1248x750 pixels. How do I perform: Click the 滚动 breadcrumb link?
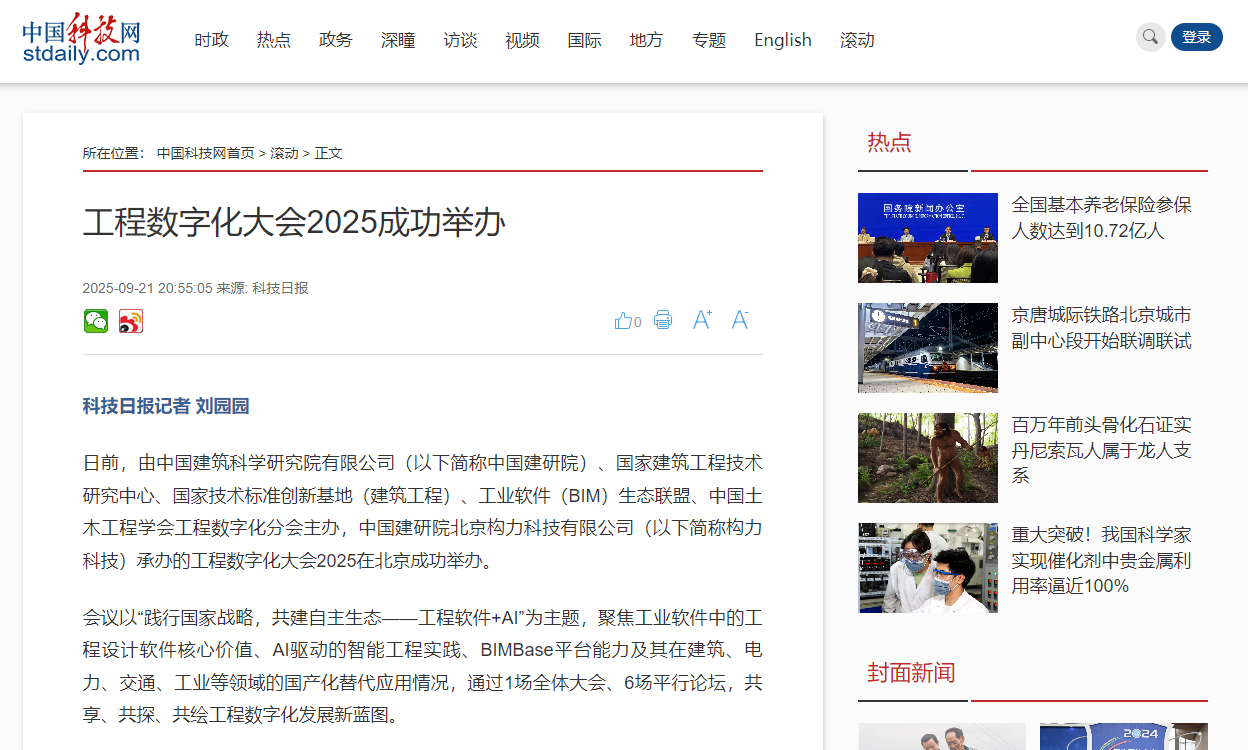(x=284, y=153)
